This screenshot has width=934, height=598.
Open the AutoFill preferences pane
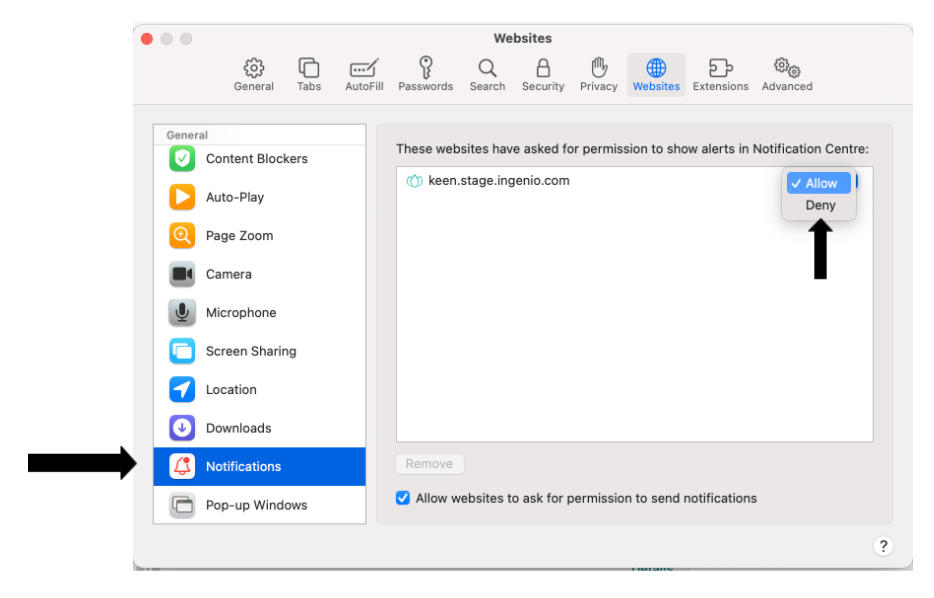(364, 75)
